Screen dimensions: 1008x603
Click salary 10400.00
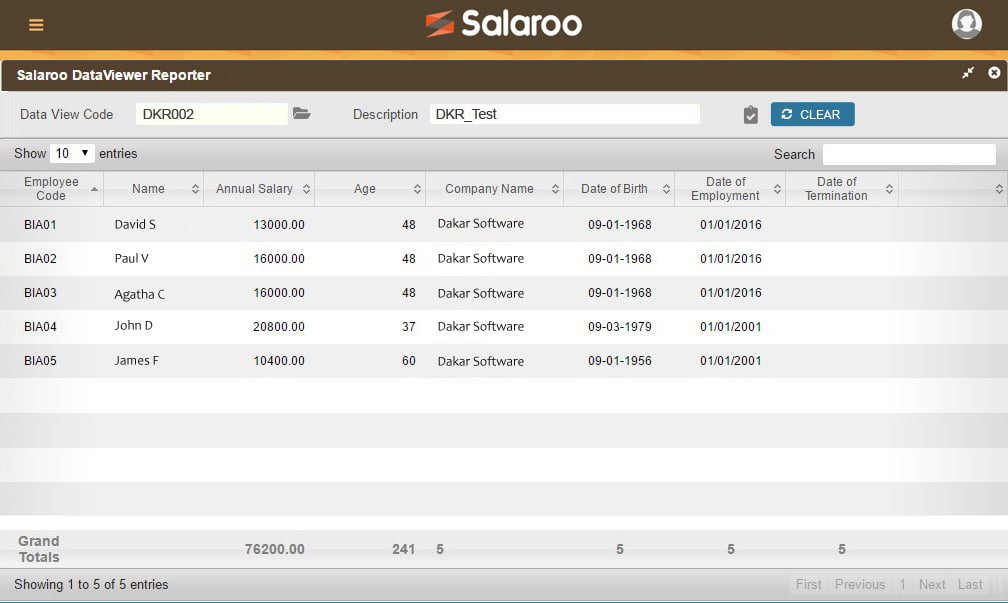(x=279, y=361)
